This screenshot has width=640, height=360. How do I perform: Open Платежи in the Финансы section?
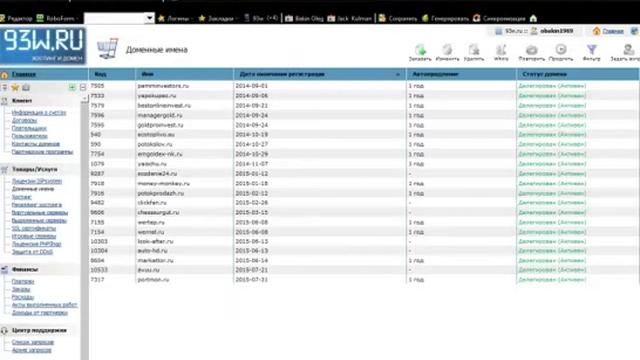coord(22,282)
